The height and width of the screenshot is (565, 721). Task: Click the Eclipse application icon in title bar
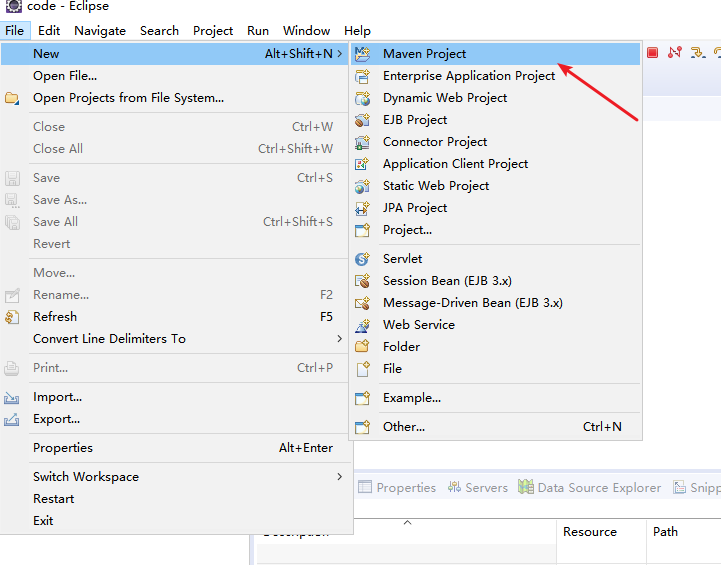14,6
